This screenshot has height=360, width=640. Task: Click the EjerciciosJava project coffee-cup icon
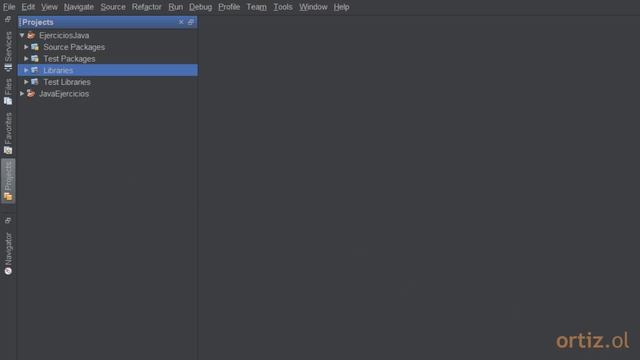(31, 36)
